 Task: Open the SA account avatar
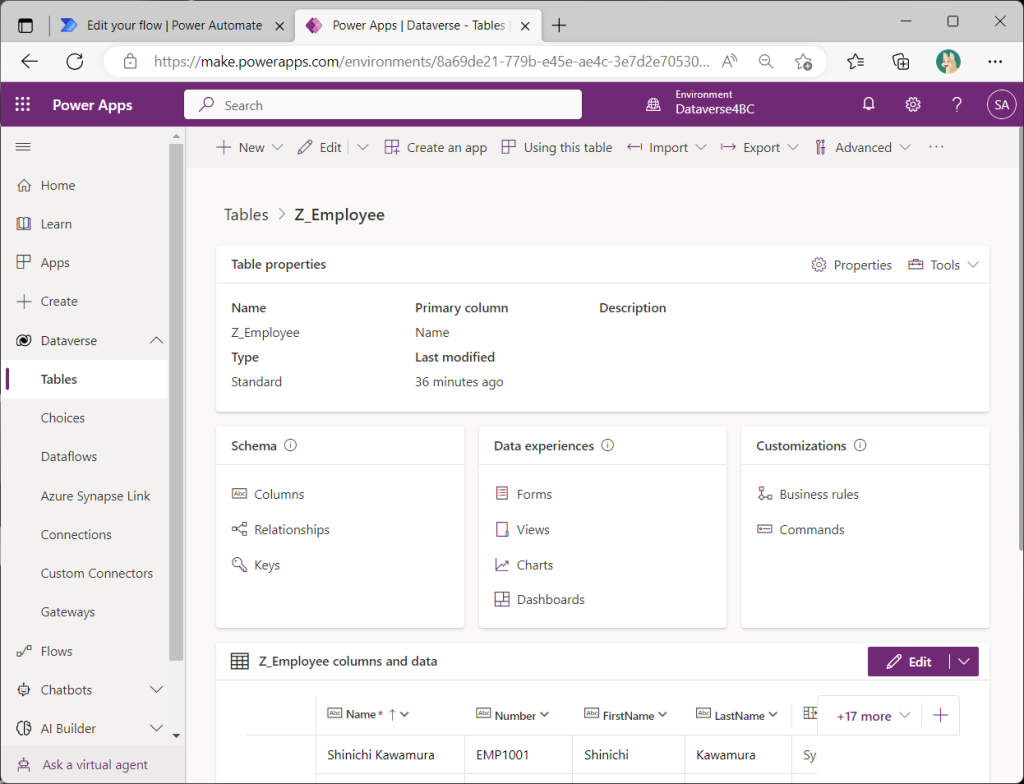coord(1000,105)
